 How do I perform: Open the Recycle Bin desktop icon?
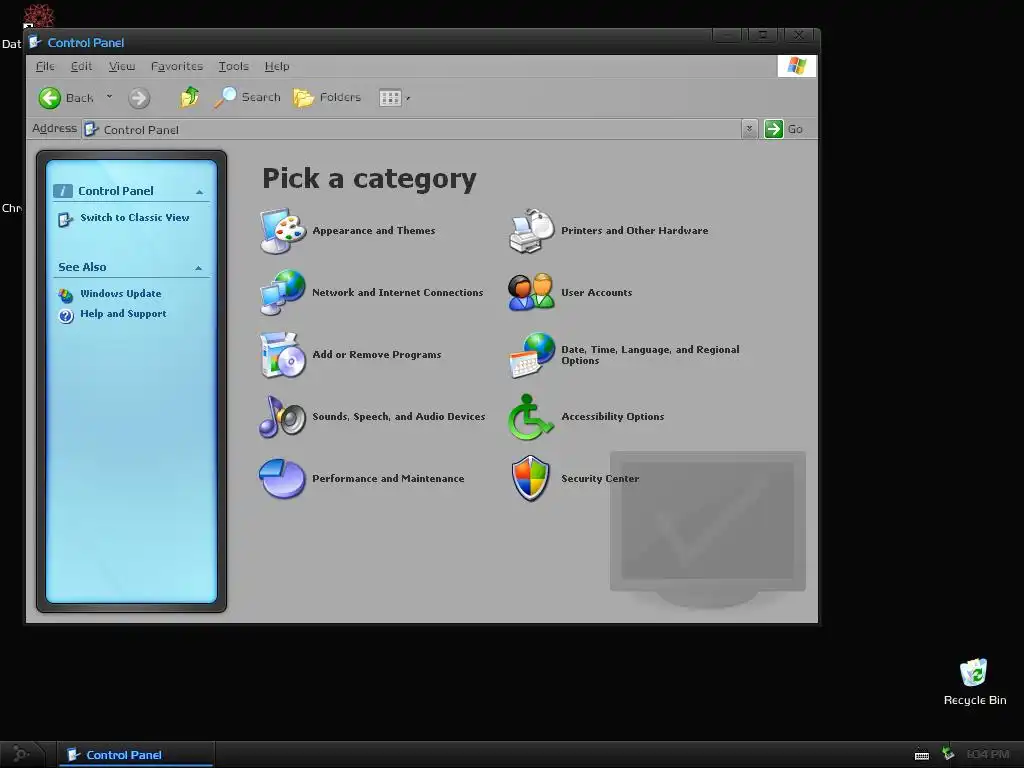974,672
